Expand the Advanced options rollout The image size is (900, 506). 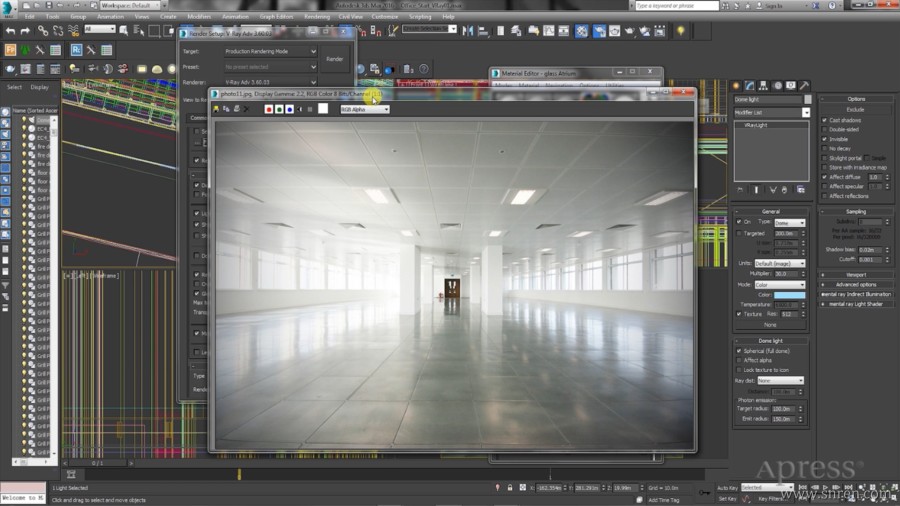tap(855, 285)
